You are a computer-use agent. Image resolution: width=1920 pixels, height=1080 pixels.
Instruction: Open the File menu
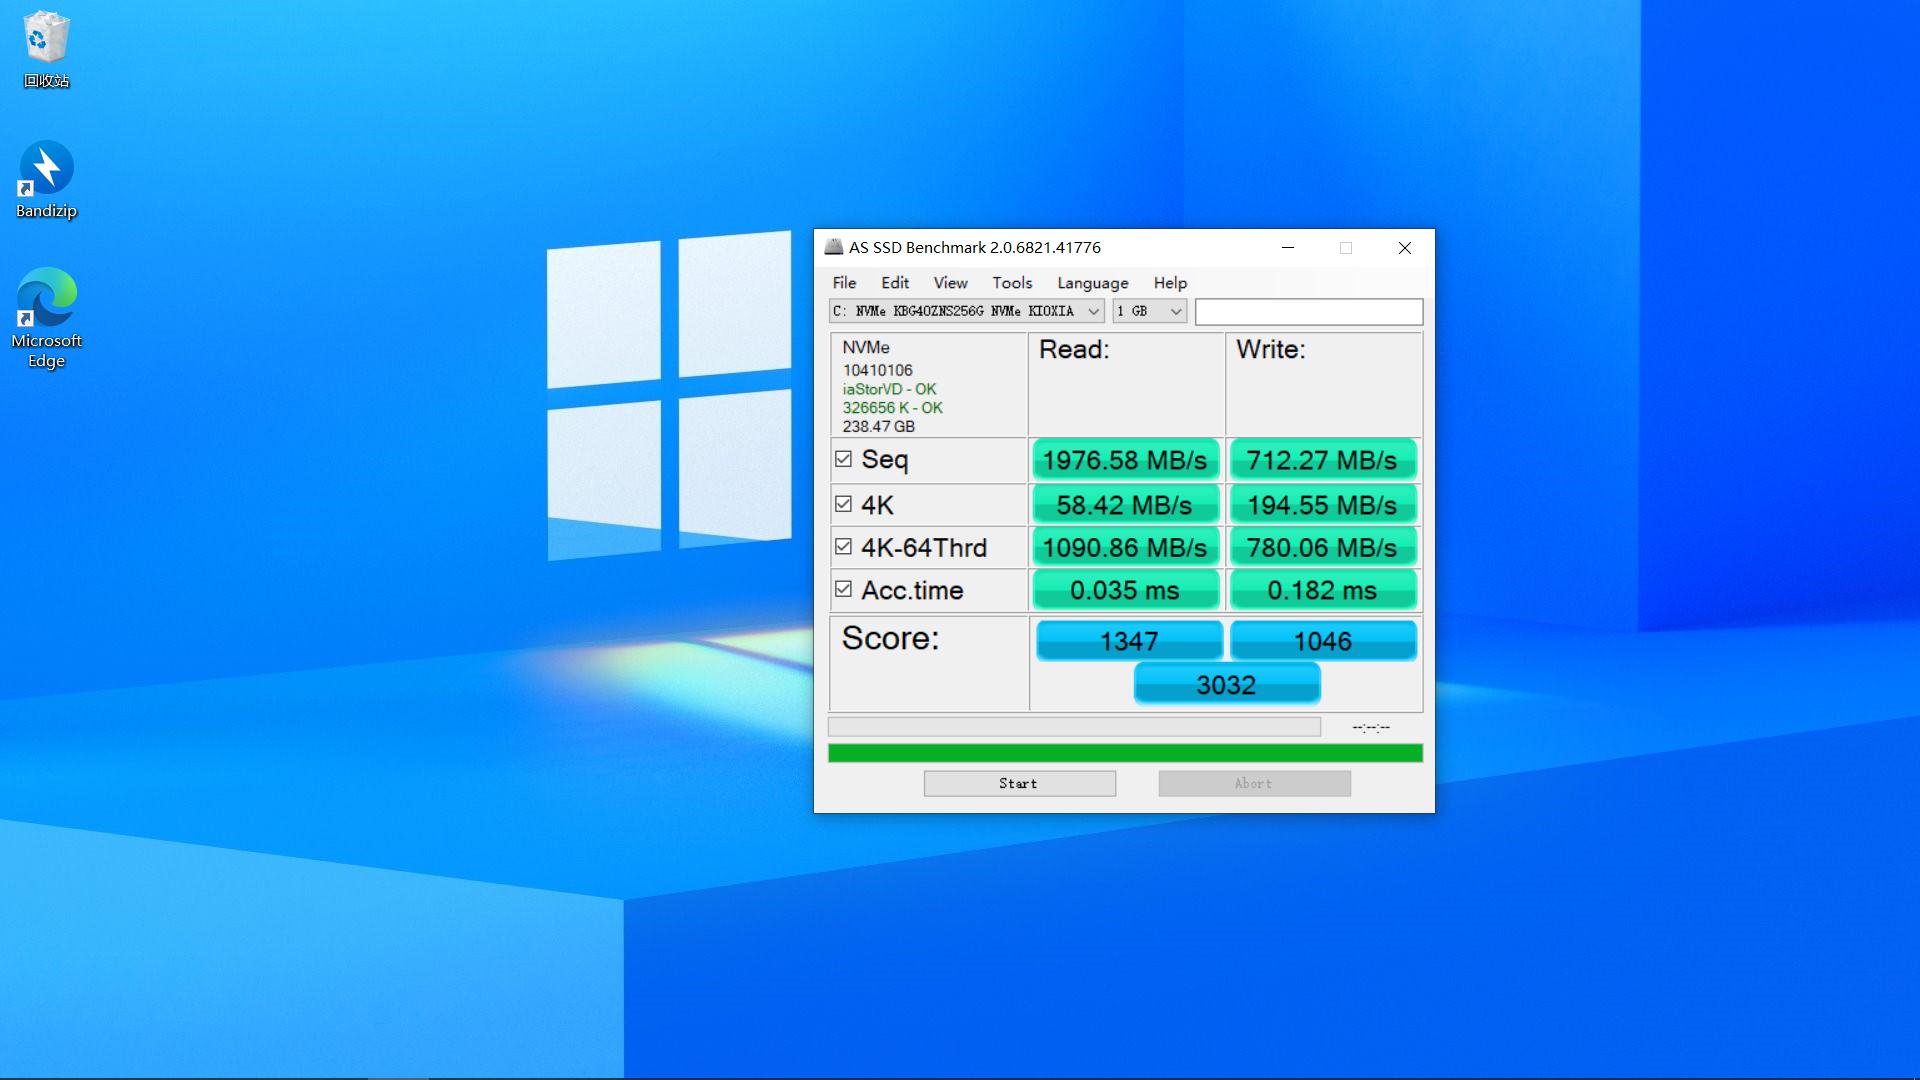844,283
